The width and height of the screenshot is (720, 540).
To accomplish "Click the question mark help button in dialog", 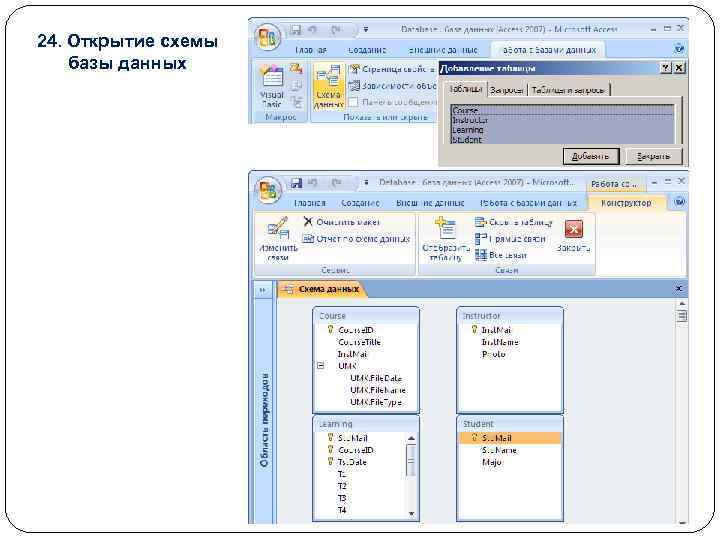I will click(666, 68).
